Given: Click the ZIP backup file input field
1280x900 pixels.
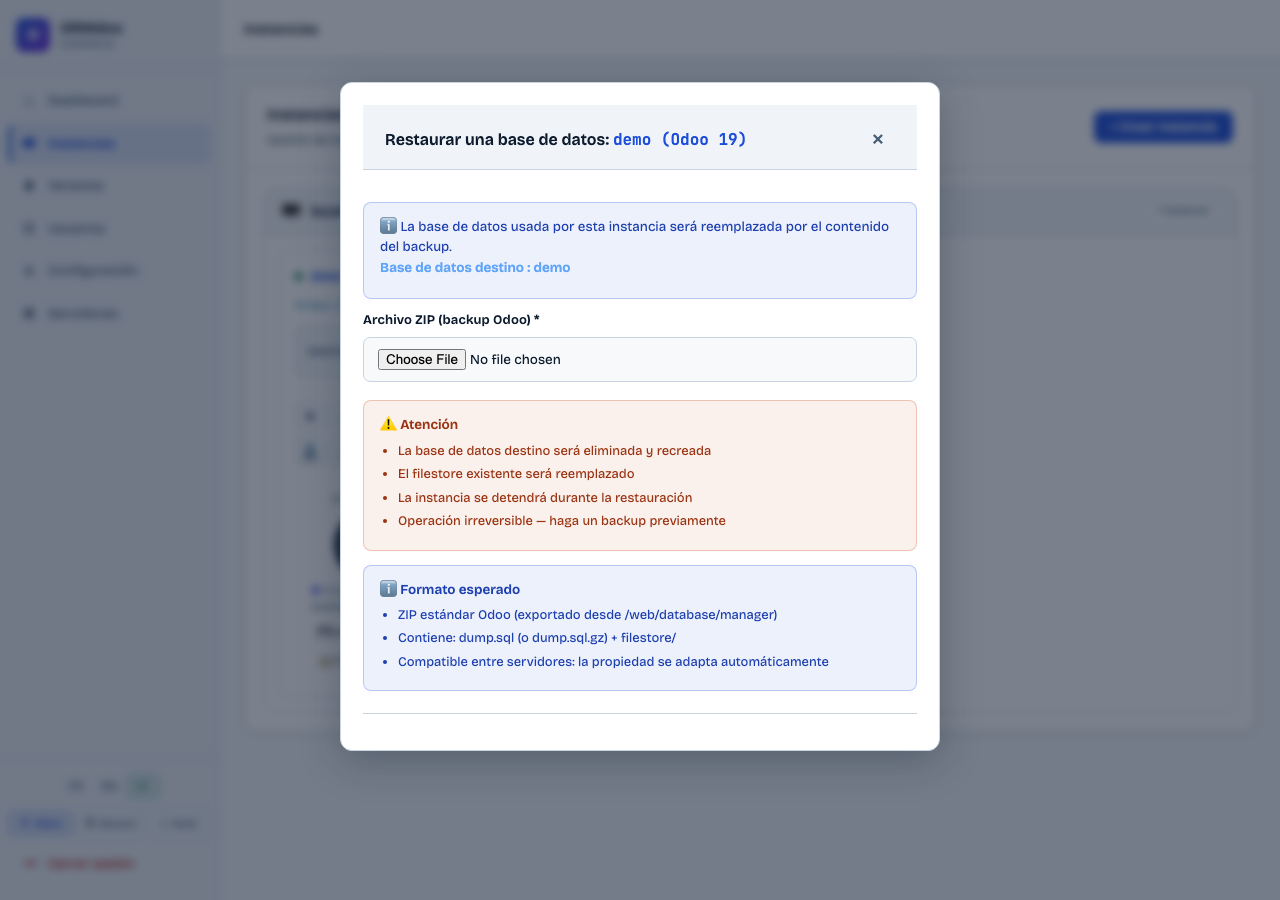Looking at the screenshot, I should pyautogui.click(x=640, y=360).
